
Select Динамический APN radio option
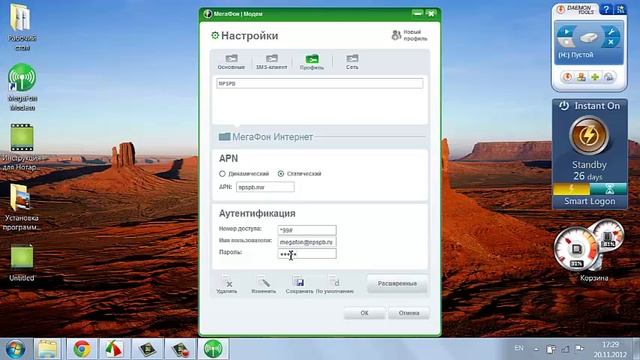(x=222, y=174)
